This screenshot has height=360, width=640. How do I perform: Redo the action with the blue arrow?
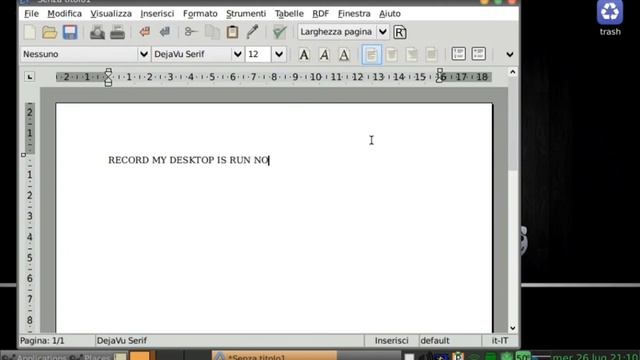point(165,32)
